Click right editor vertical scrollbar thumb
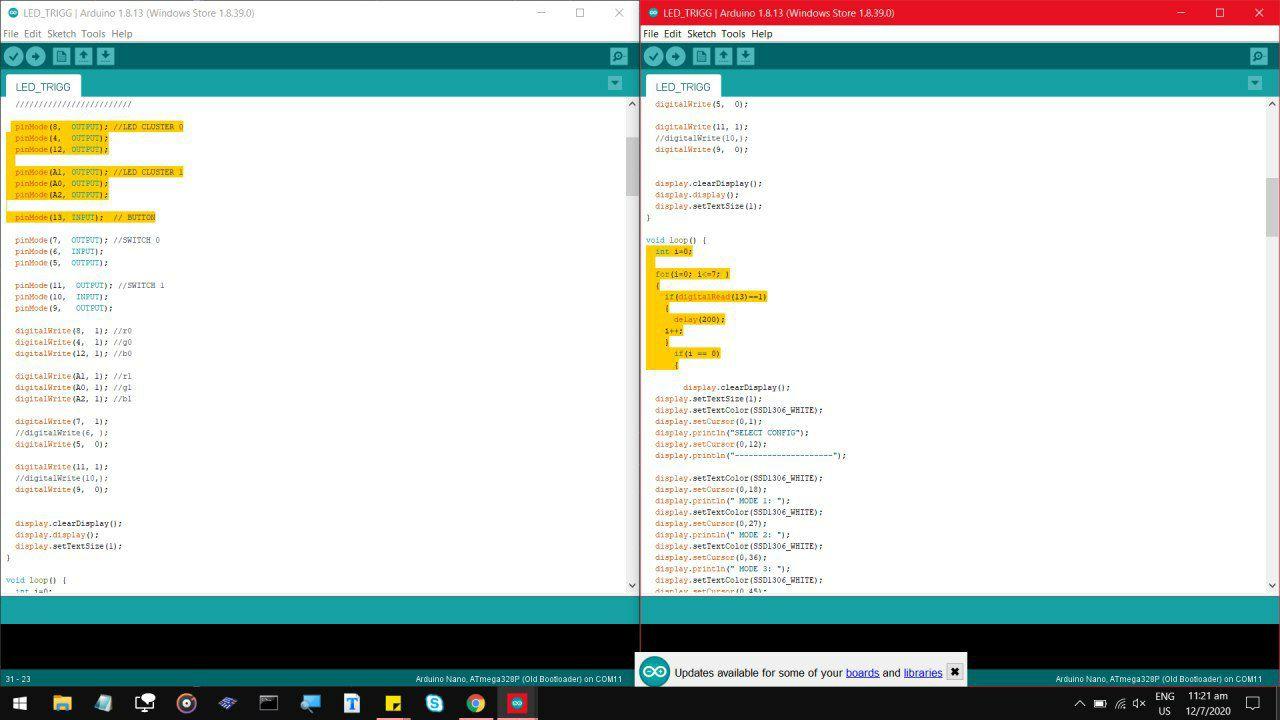1280x720 pixels. coord(1272,207)
